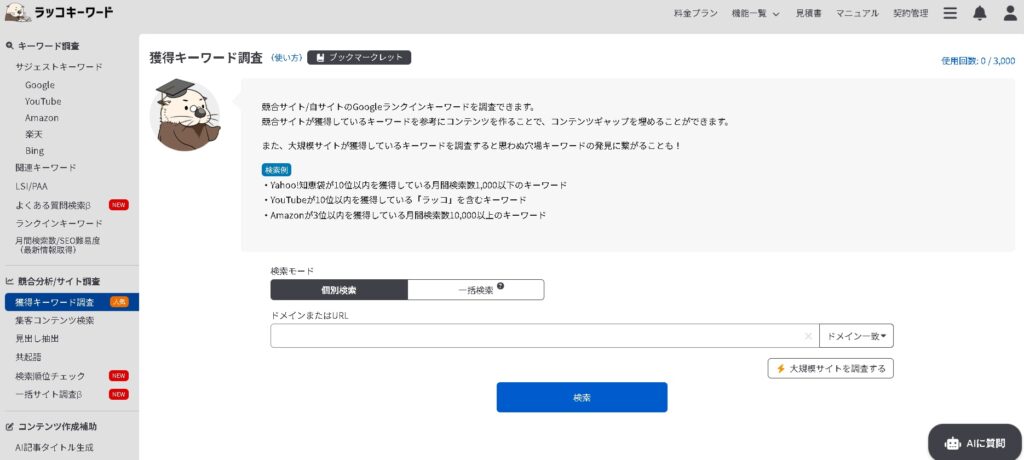Click 大規模サイトを調査する button
The width and height of the screenshot is (1024, 460).
(831, 369)
